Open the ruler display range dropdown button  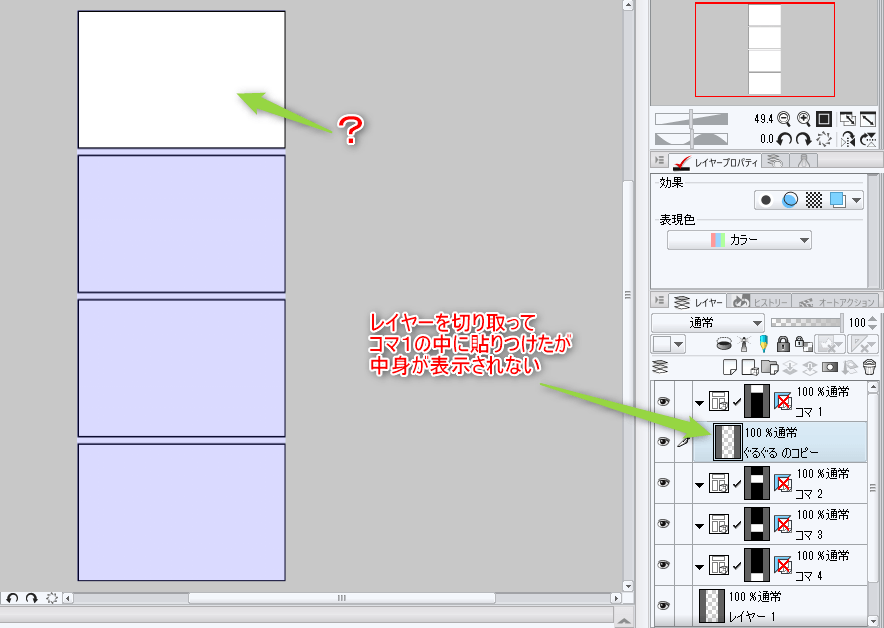point(863,343)
